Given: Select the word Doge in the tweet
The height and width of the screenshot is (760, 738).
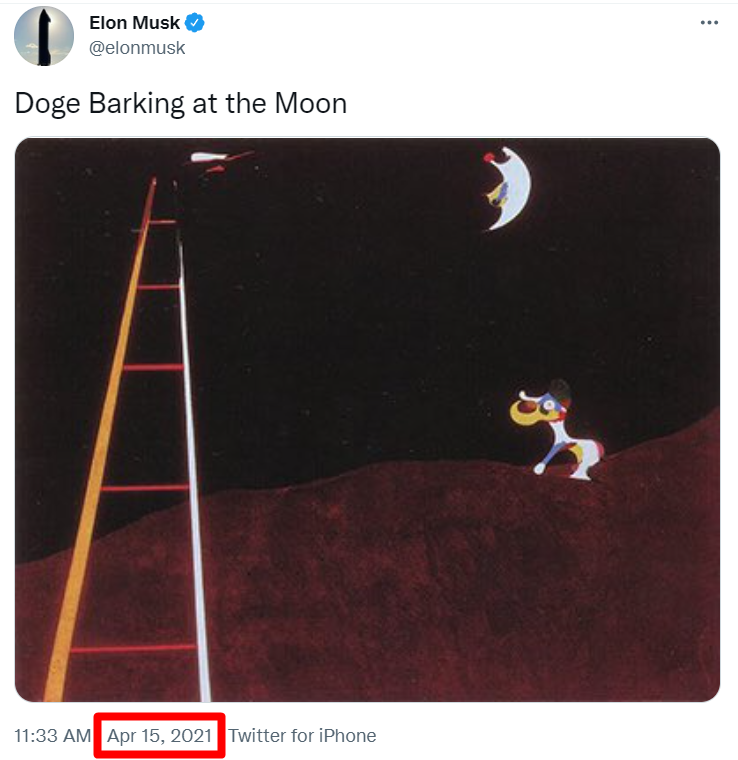Looking at the screenshot, I should [47, 104].
